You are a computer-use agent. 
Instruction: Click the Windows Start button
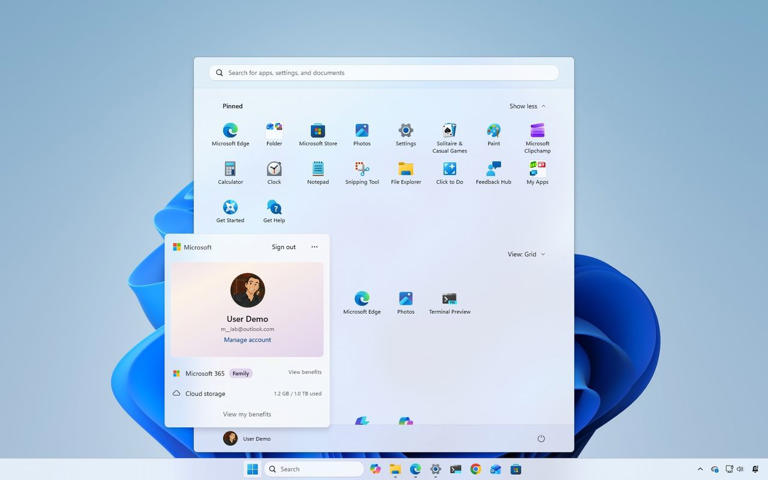(252, 469)
